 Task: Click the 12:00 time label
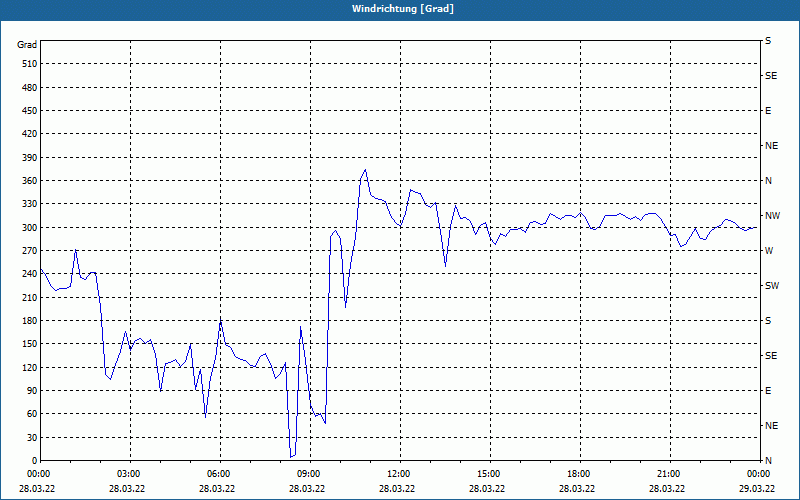[397, 474]
